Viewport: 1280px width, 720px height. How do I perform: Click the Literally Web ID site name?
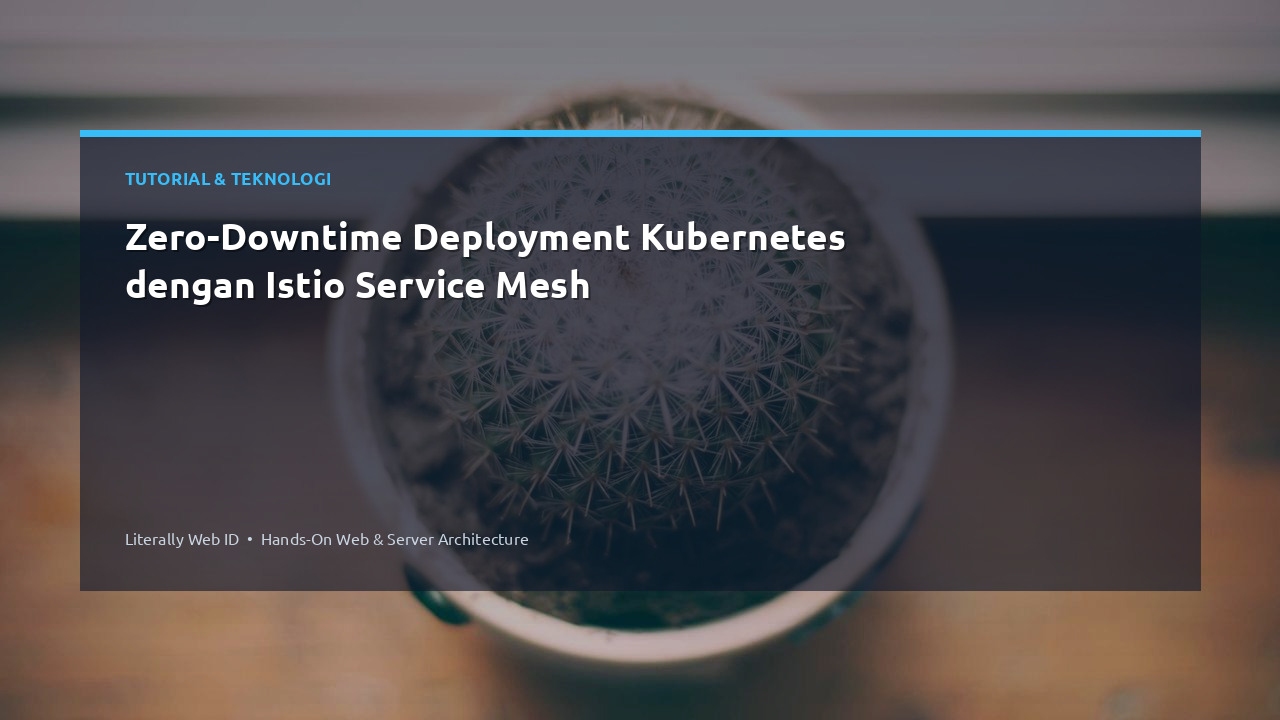pyautogui.click(x=182, y=539)
